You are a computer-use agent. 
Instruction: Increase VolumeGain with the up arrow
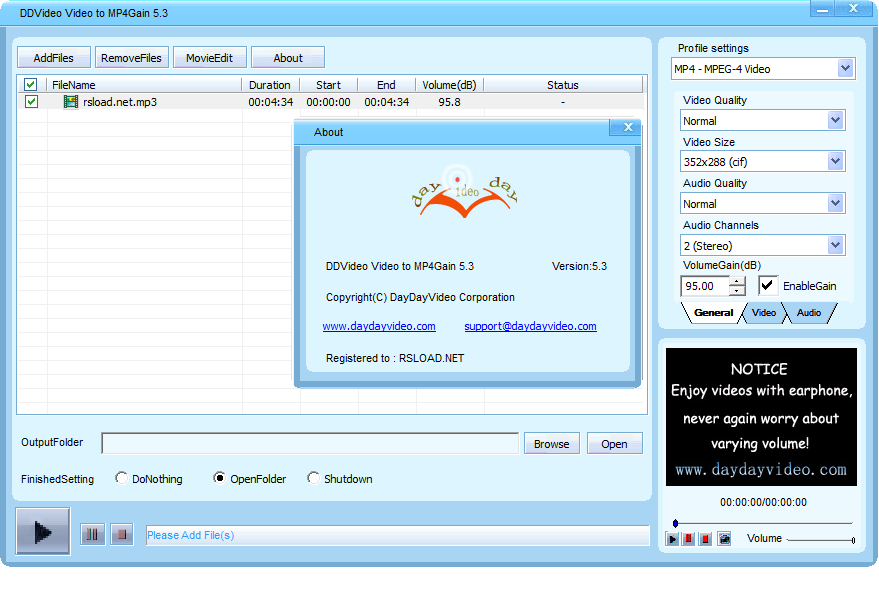[x=737, y=281]
